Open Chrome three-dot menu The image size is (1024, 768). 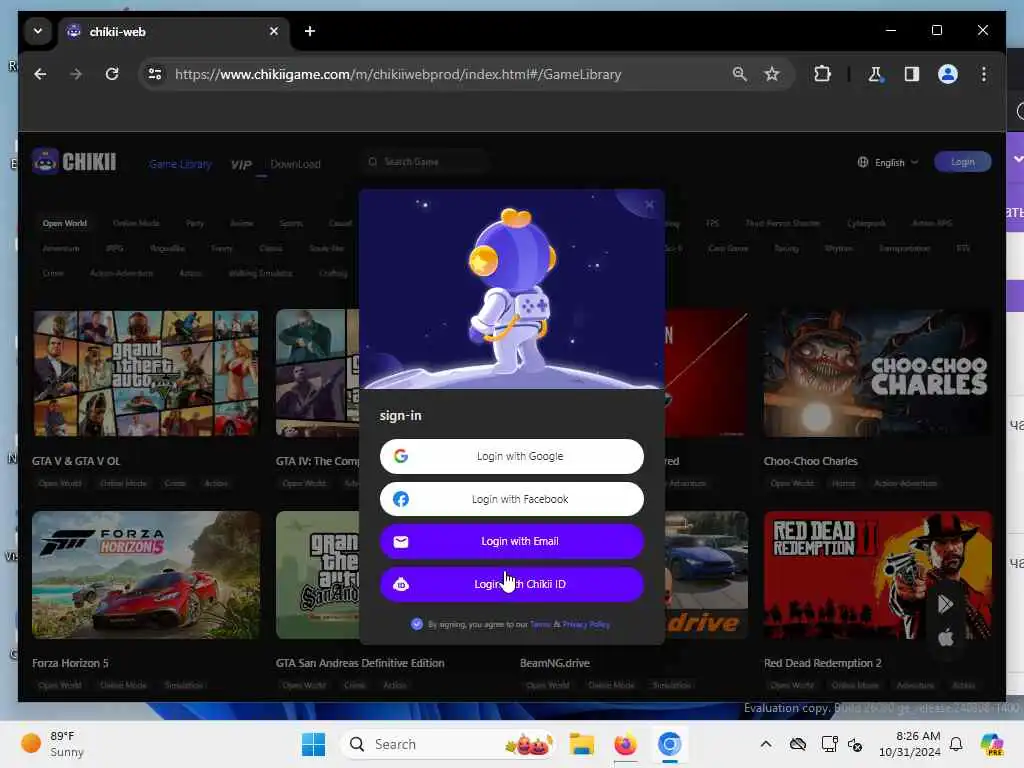pos(984,74)
